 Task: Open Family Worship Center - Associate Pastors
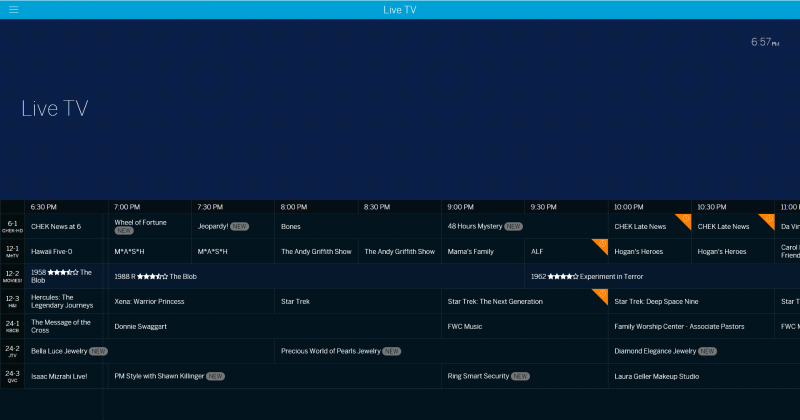coord(691,327)
